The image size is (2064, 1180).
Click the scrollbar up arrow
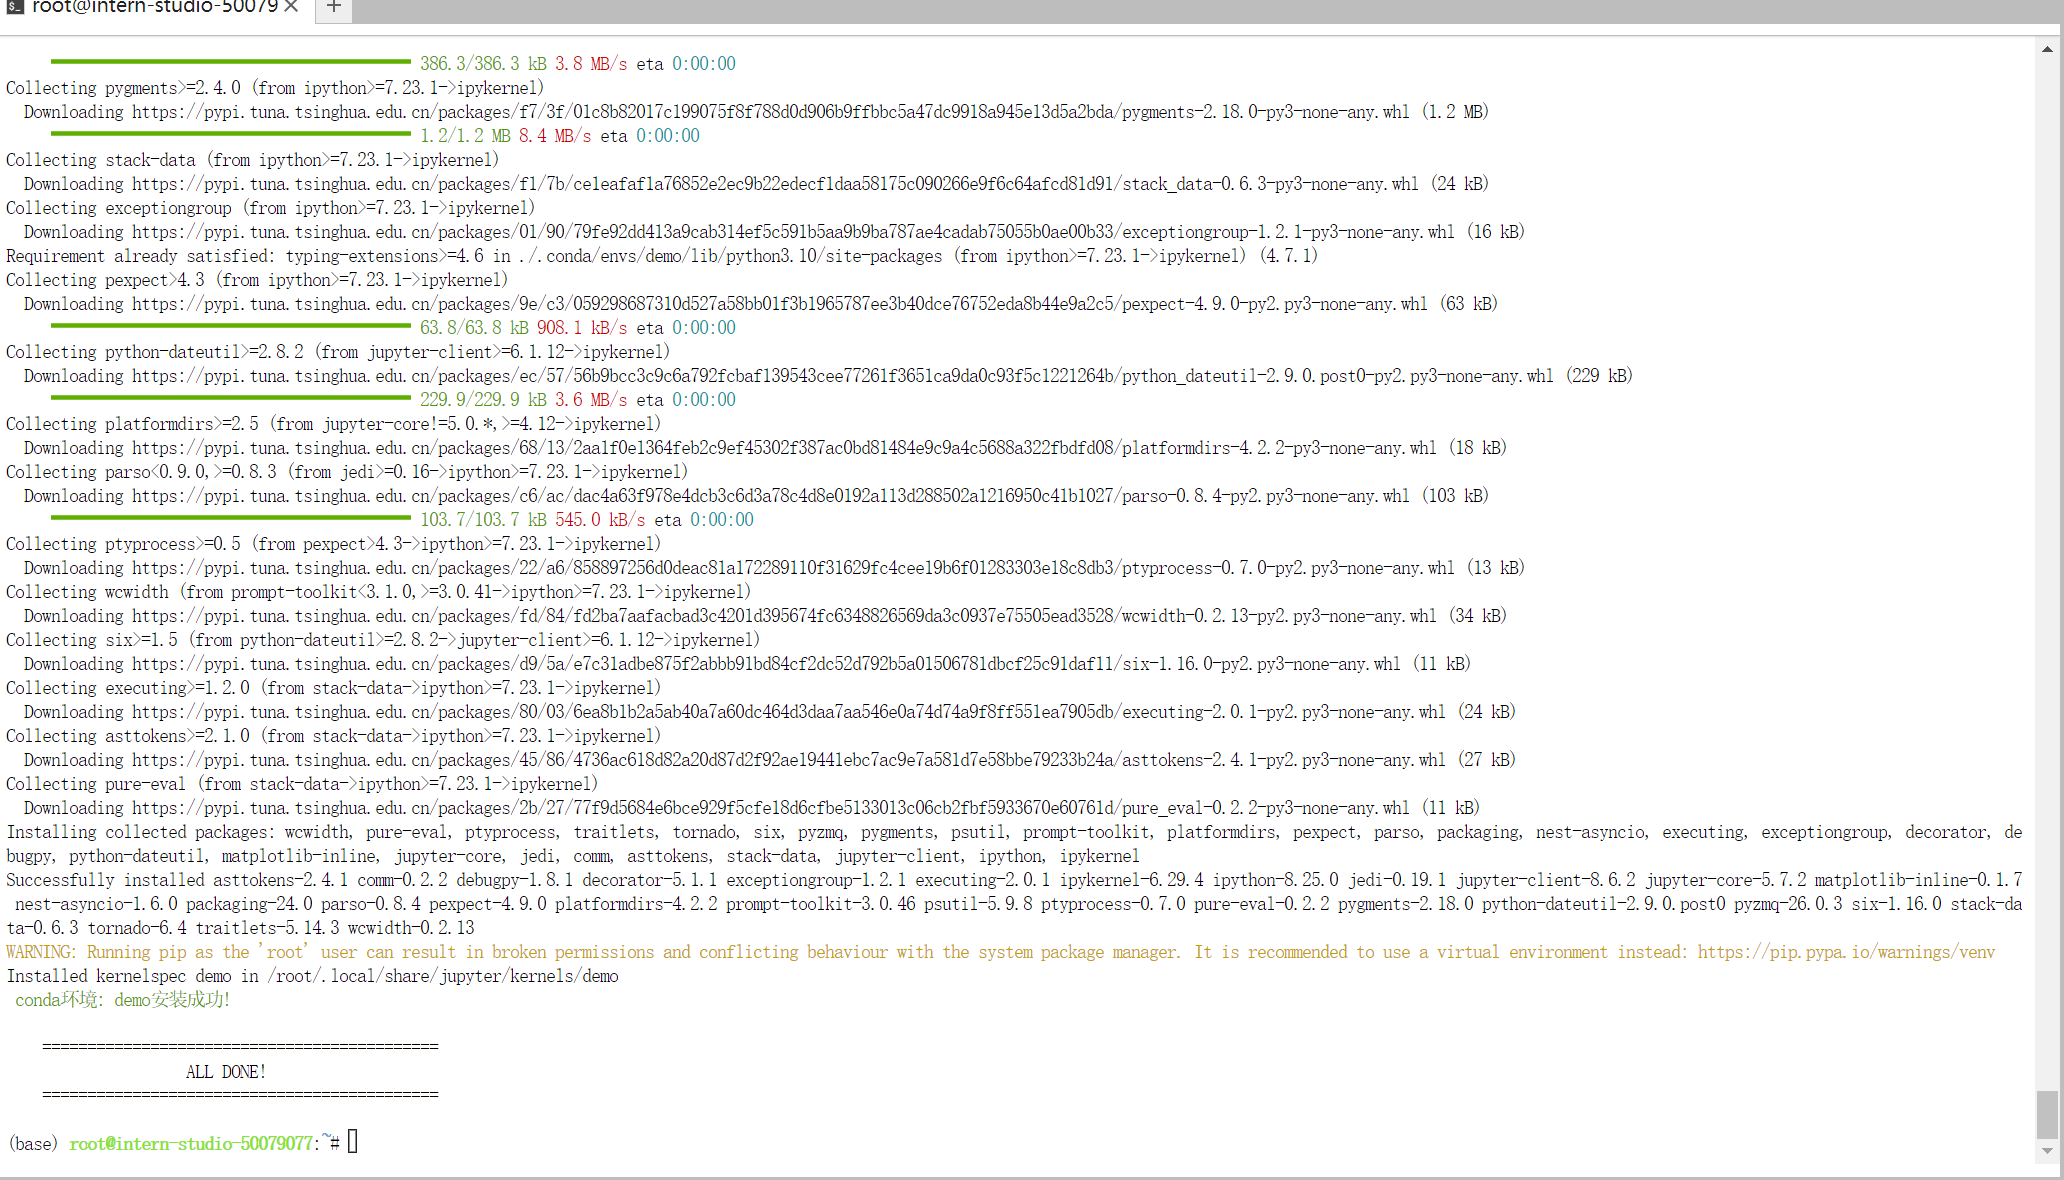coord(2047,49)
